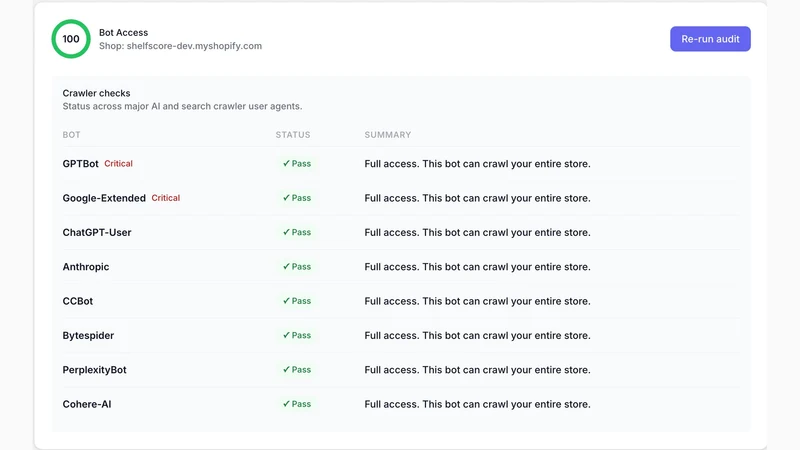Select the ChatGPT-User row name
This screenshot has height=450, width=800.
click(97, 232)
